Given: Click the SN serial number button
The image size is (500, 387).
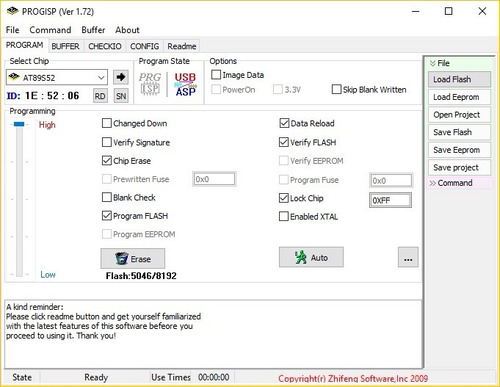Looking at the screenshot, I should click(x=121, y=96).
